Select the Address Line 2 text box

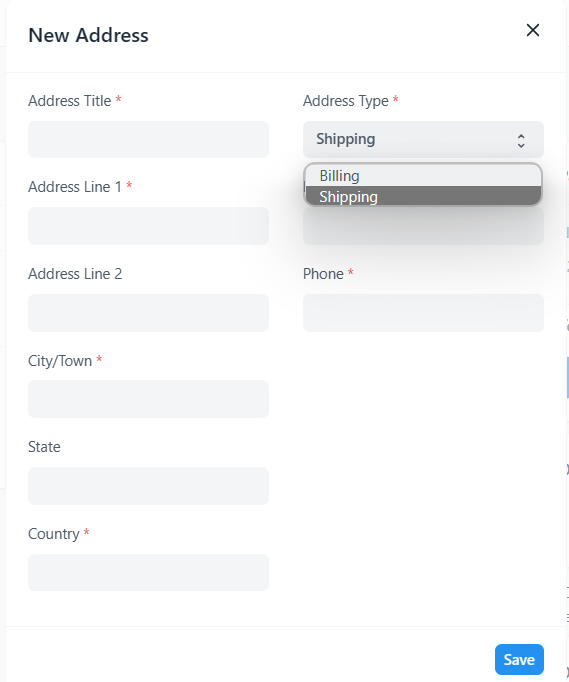(148, 313)
